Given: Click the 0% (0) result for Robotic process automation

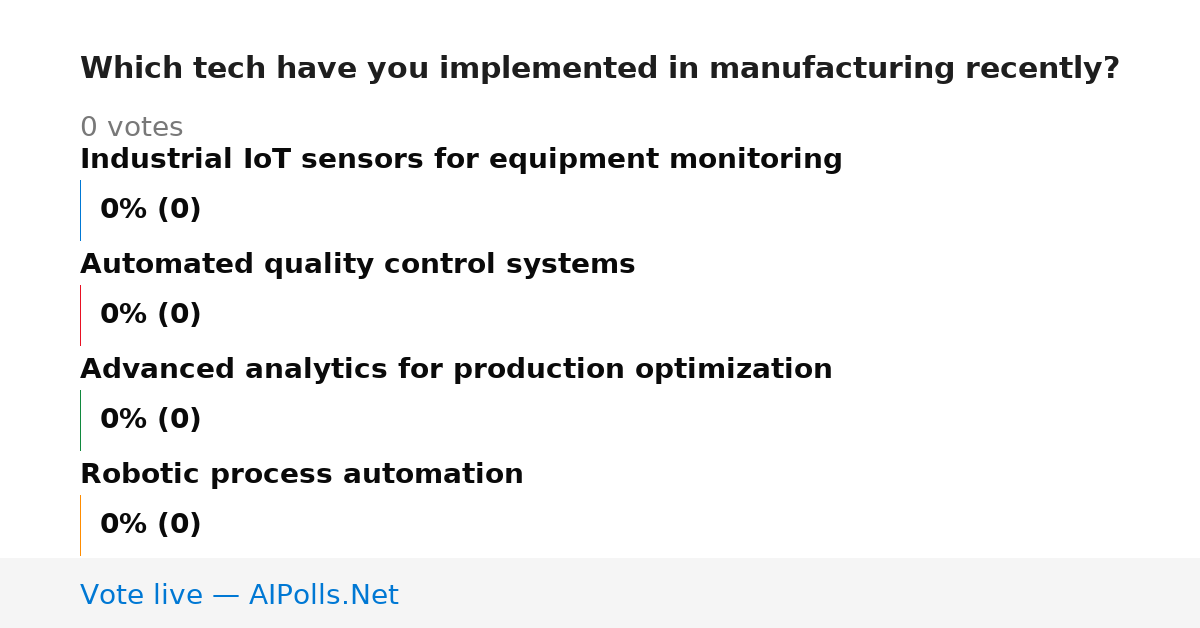Looking at the screenshot, I should tap(150, 525).
